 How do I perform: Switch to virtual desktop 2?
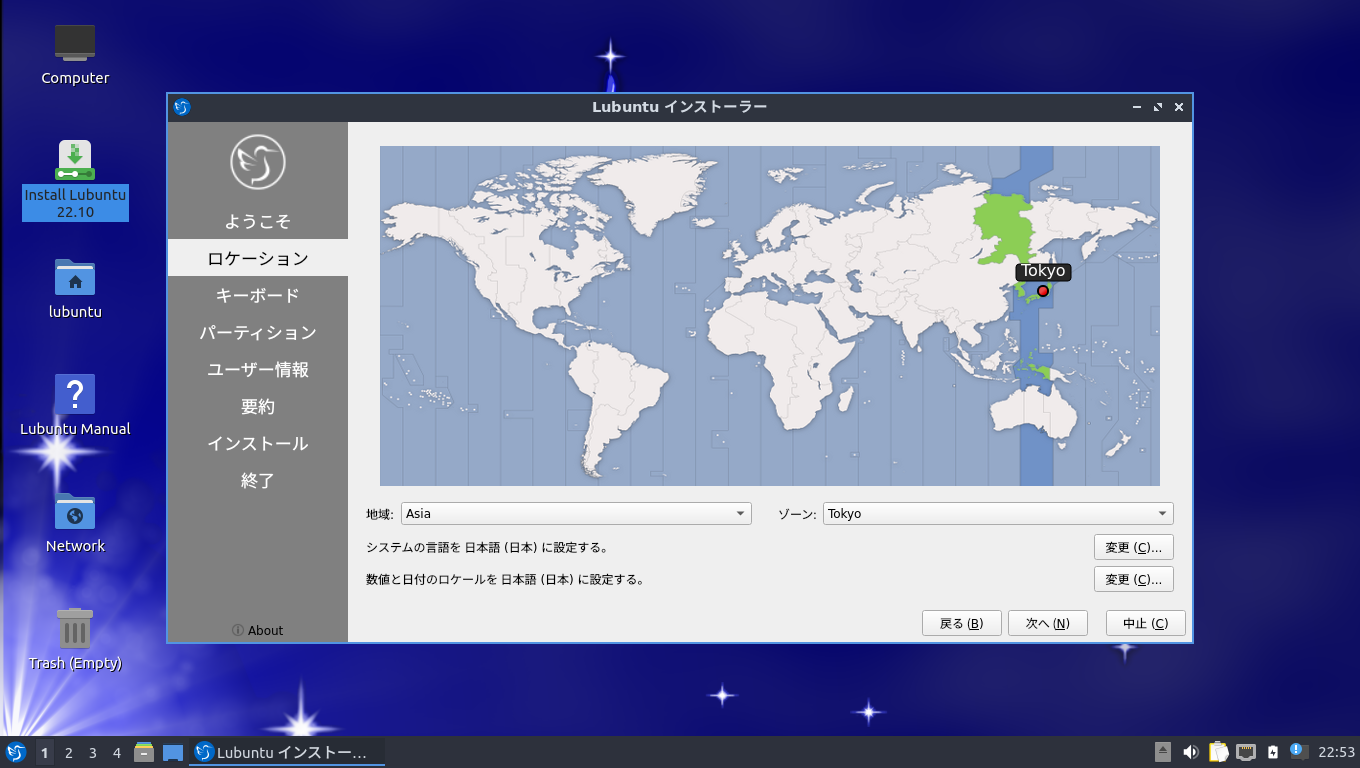click(x=69, y=753)
